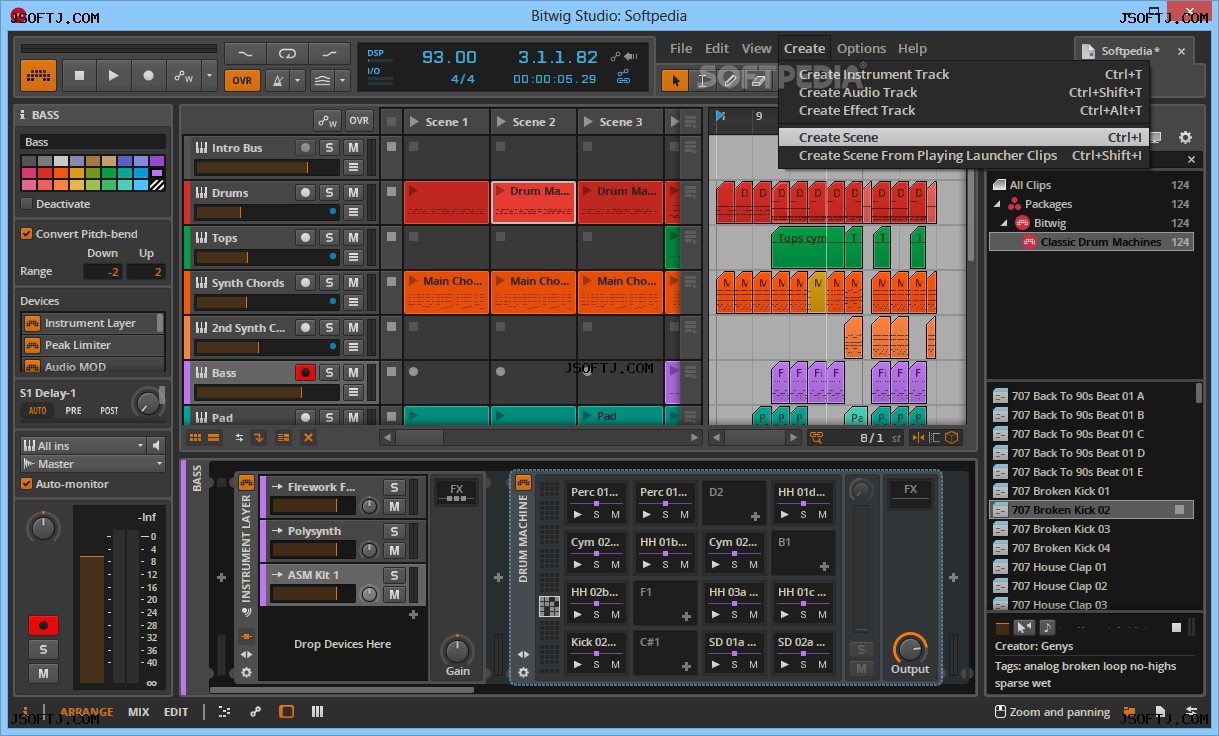This screenshot has width=1219, height=736.
Task: Select Create Scene menu entry
Action: (964, 137)
